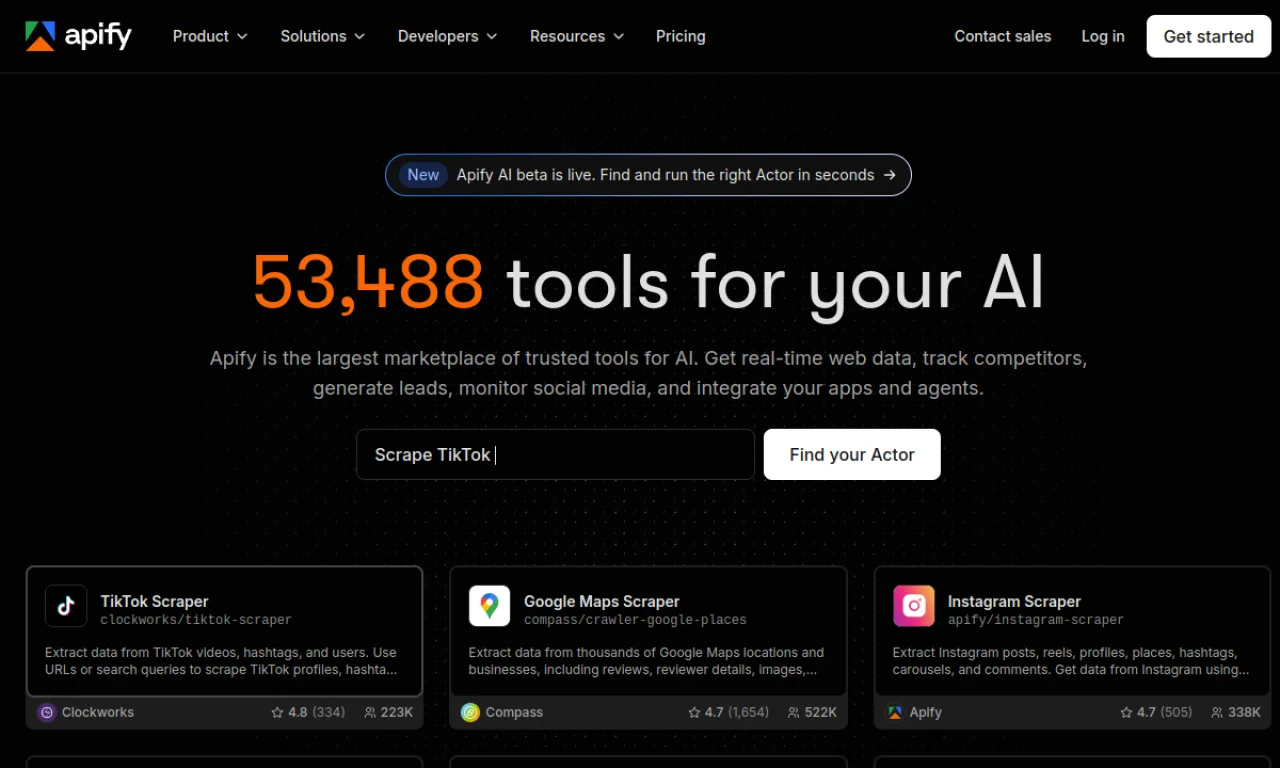Open the Apify AI beta announcement banner
Viewport: 1280px width, 768px height.
(x=648, y=175)
